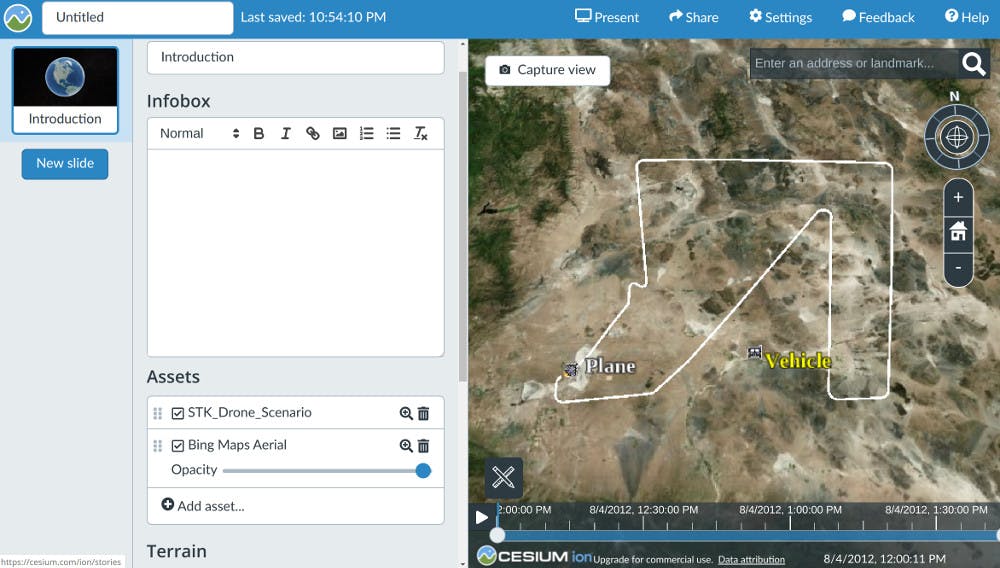Screen dimensions: 1000x568
Task: Expand the Add asset option
Action: (202, 506)
